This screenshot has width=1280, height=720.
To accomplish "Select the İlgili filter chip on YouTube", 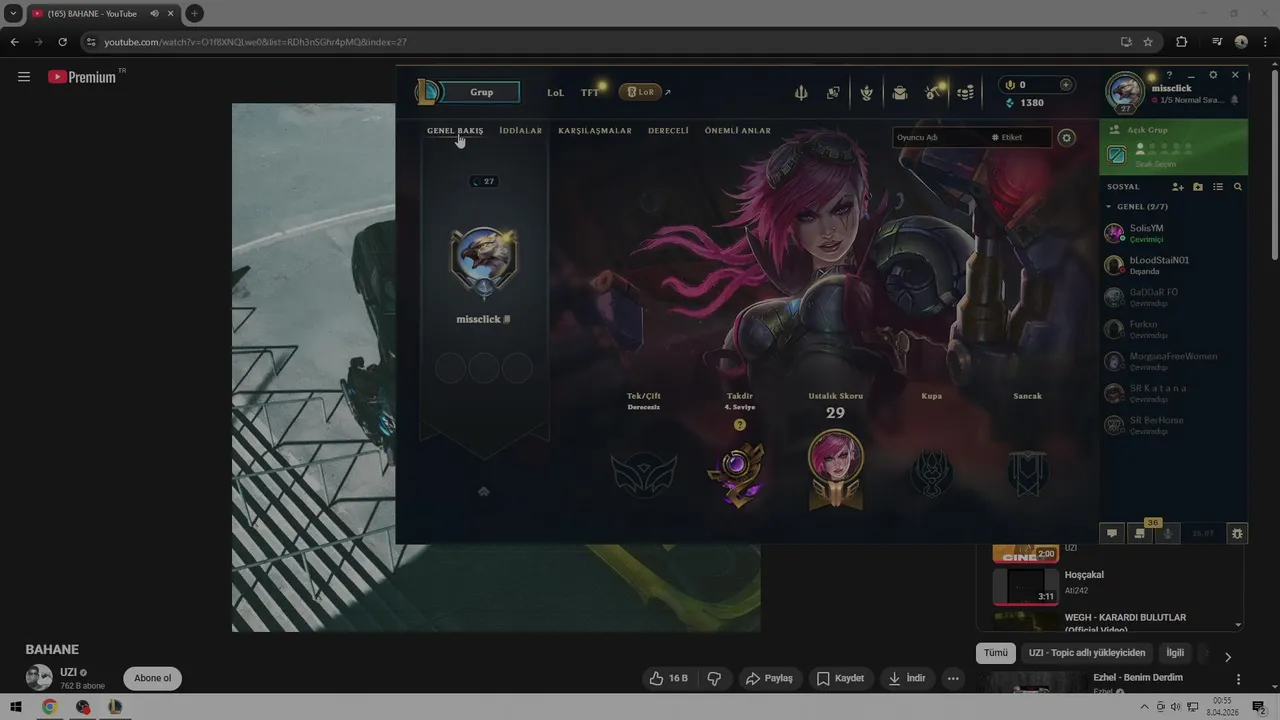I will (x=1175, y=653).
